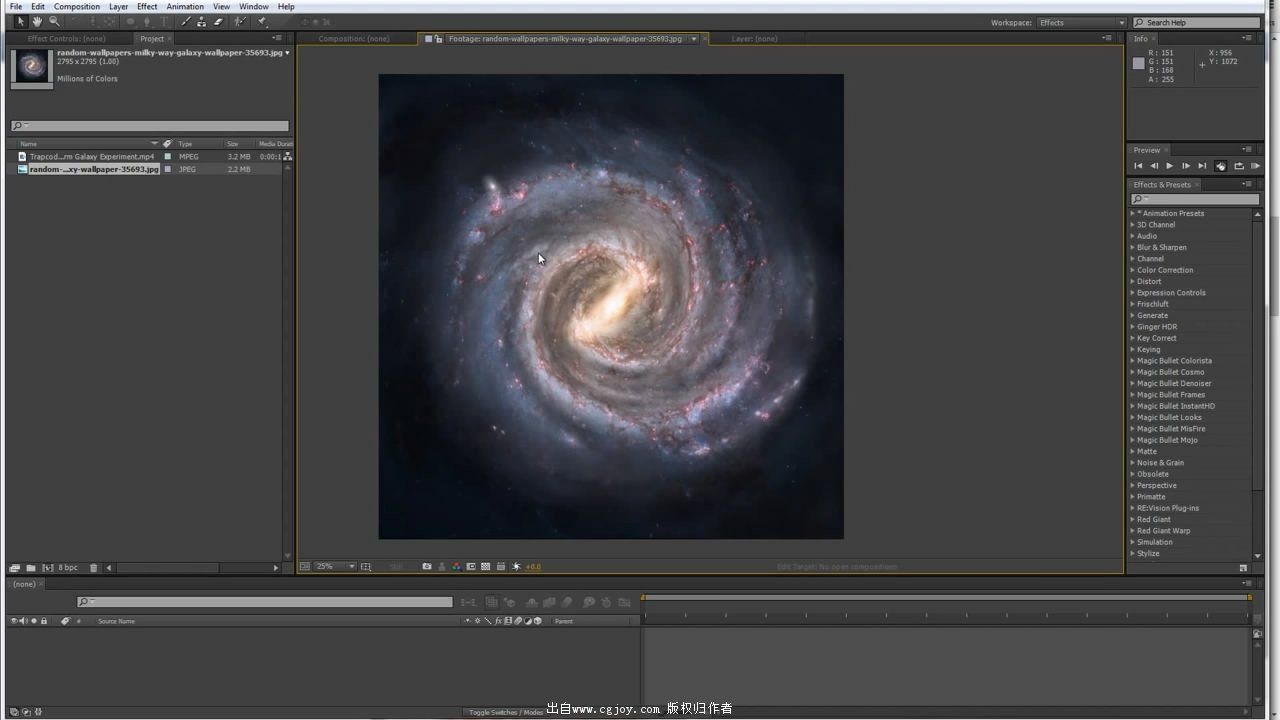
Task: Jump to first frame in Preview panel
Action: tap(1138, 166)
